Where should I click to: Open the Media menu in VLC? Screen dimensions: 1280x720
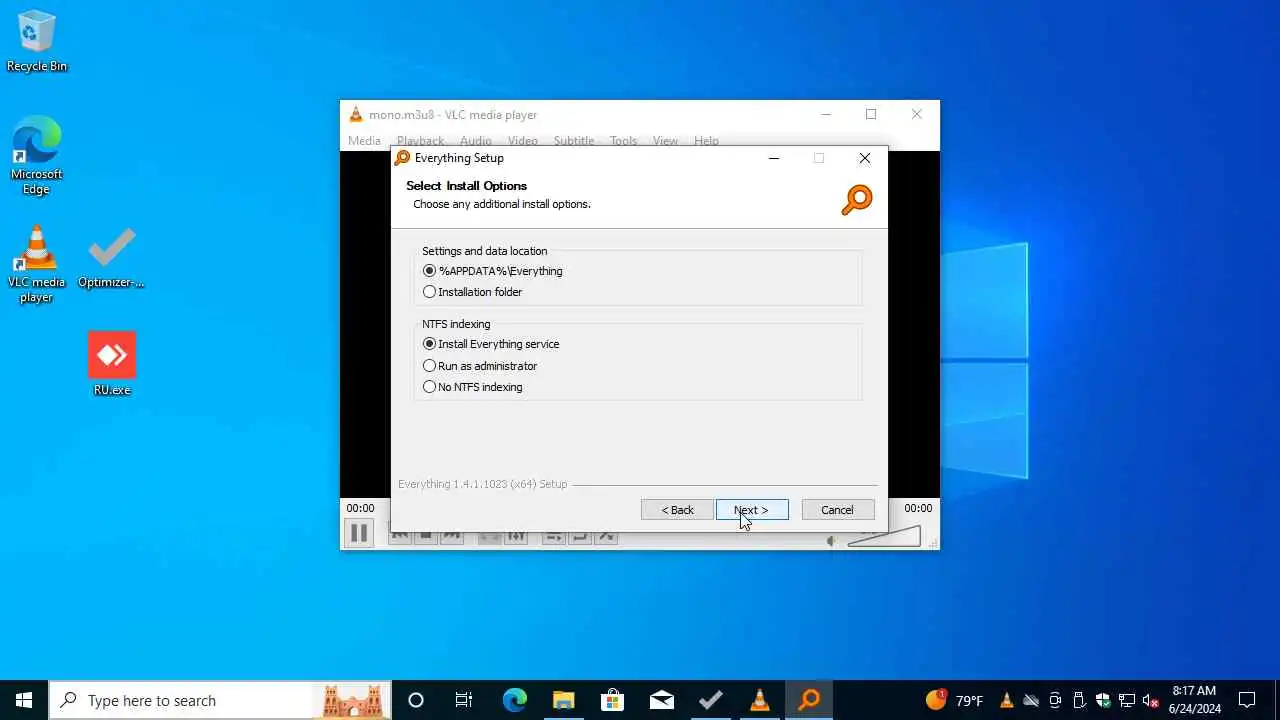[364, 141]
